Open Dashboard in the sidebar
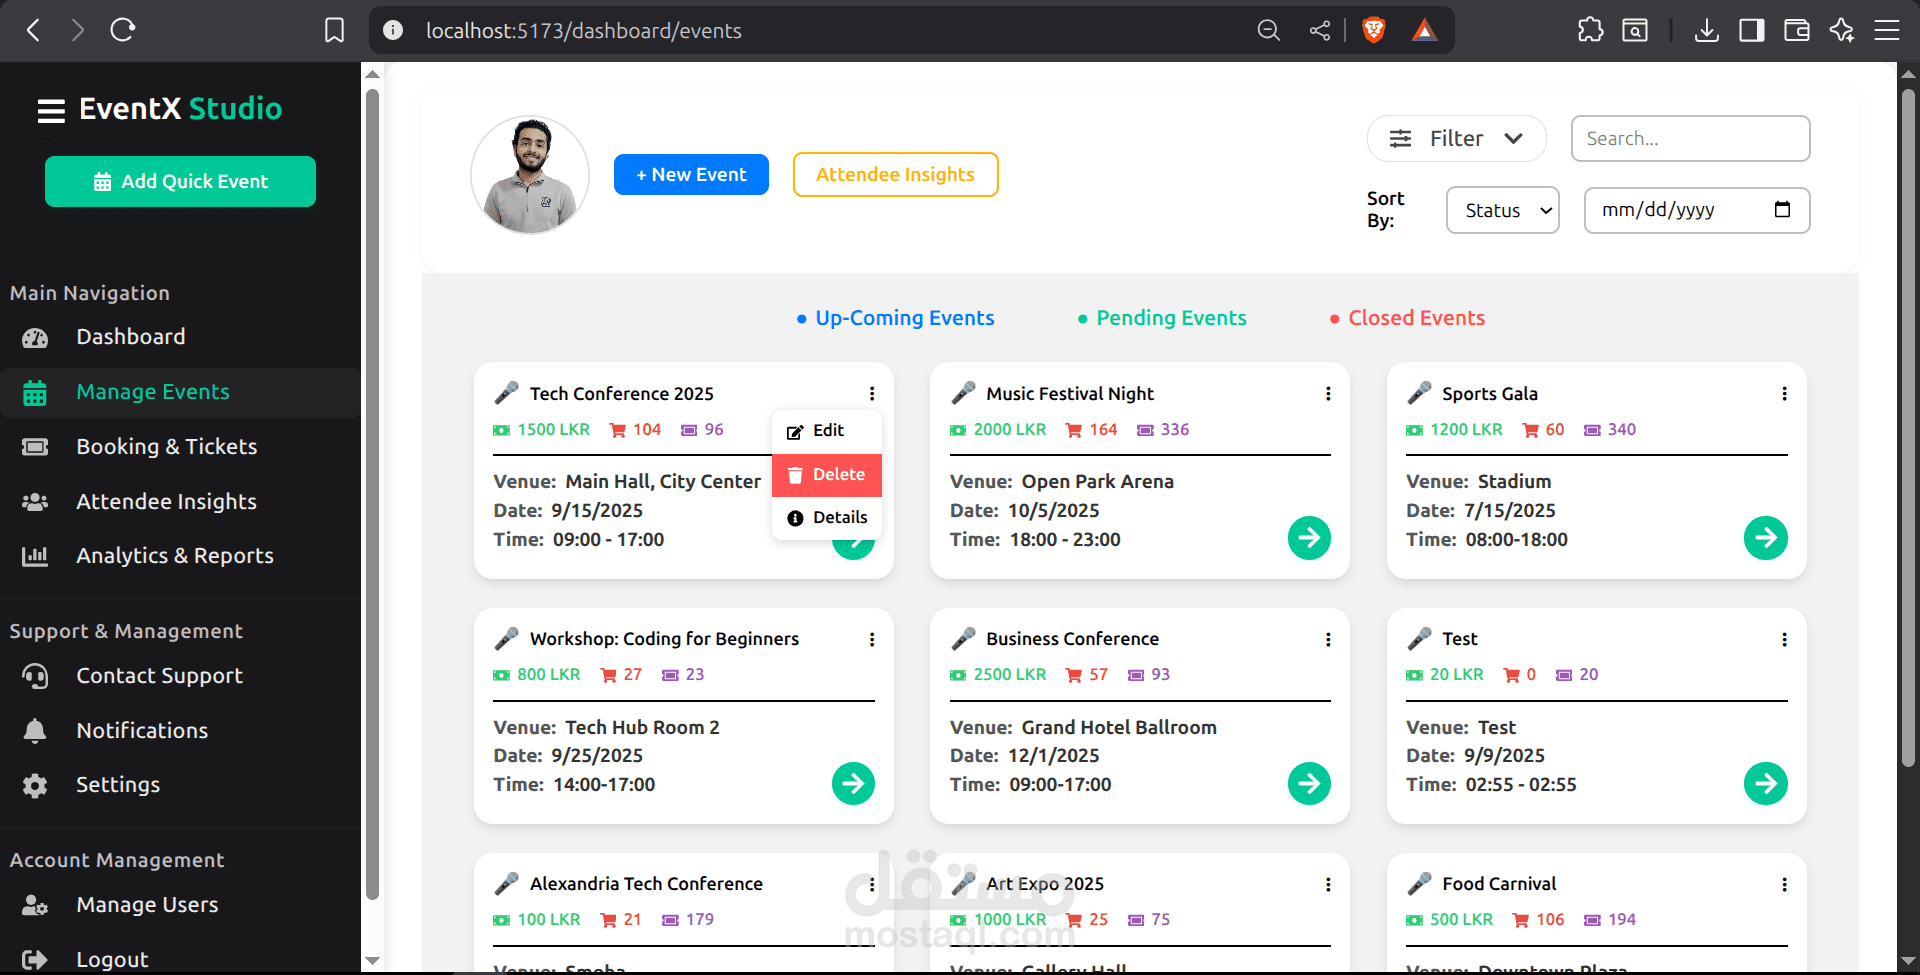 click(x=180, y=337)
